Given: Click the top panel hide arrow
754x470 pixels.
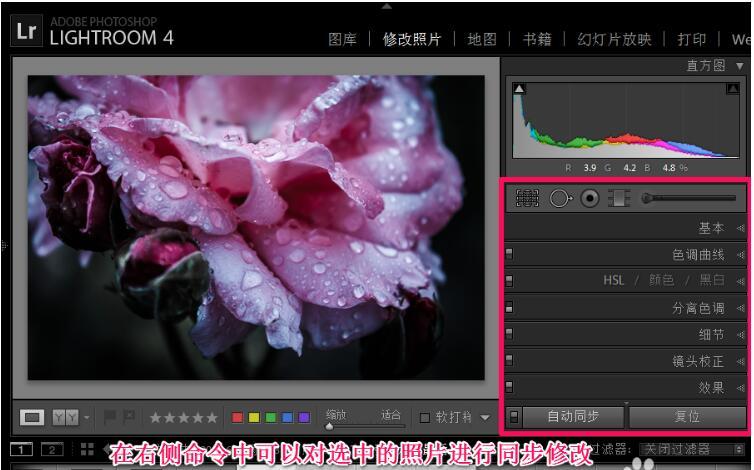Looking at the screenshot, I should tap(387, 6).
